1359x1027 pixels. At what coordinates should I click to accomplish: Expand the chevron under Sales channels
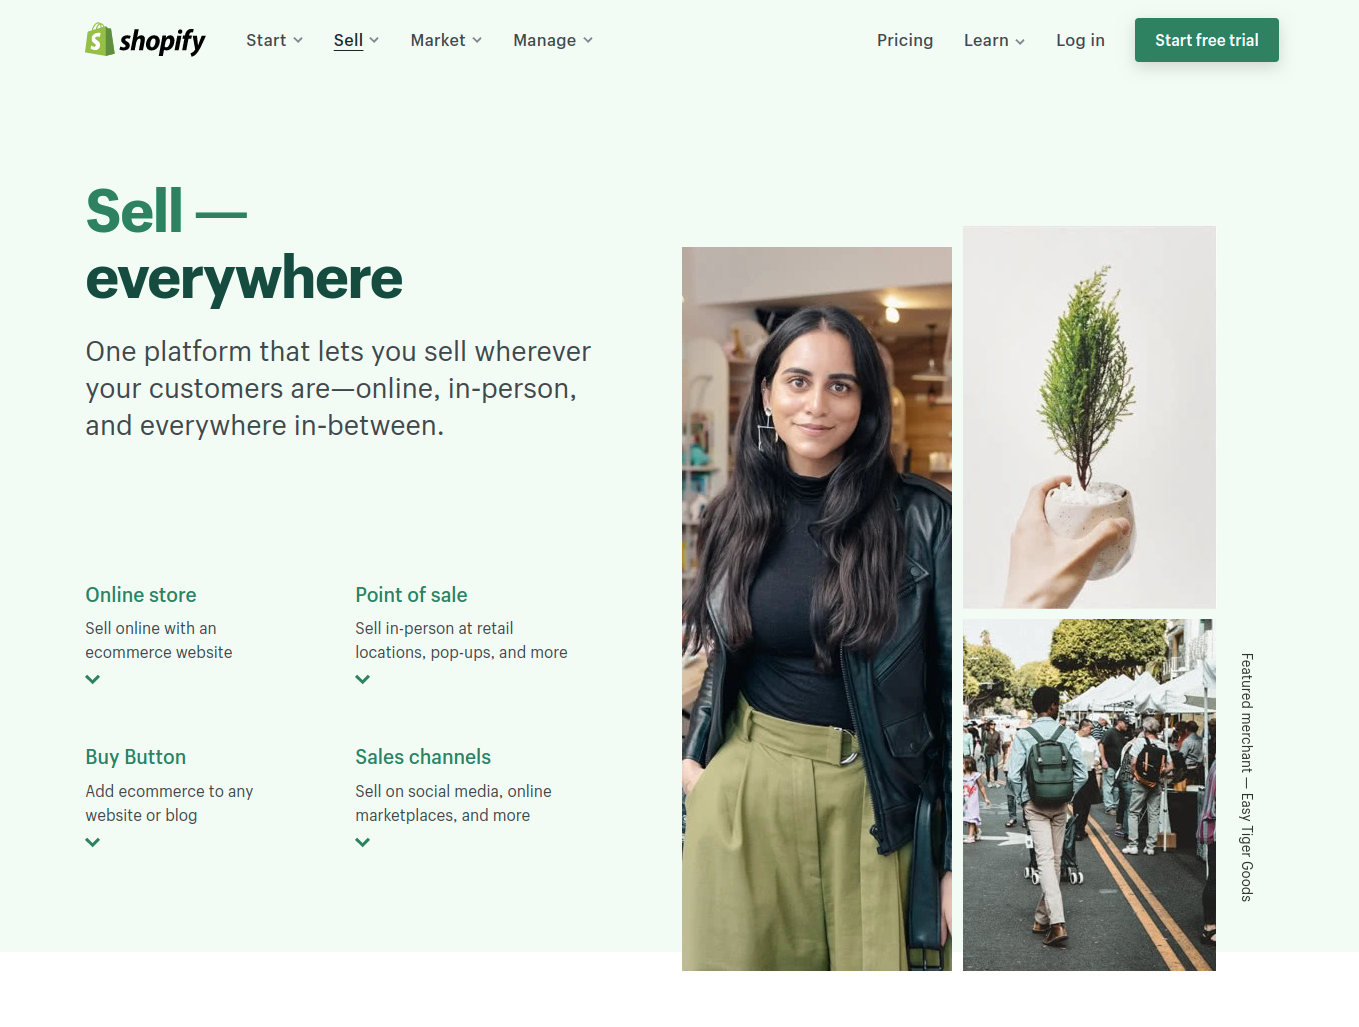(x=363, y=842)
